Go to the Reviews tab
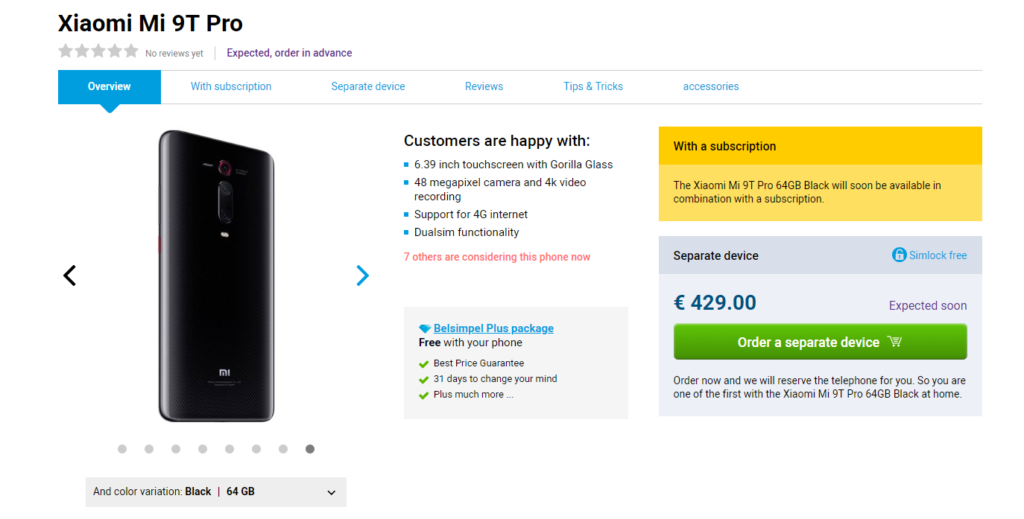This screenshot has width=1024, height=519. point(484,87)
